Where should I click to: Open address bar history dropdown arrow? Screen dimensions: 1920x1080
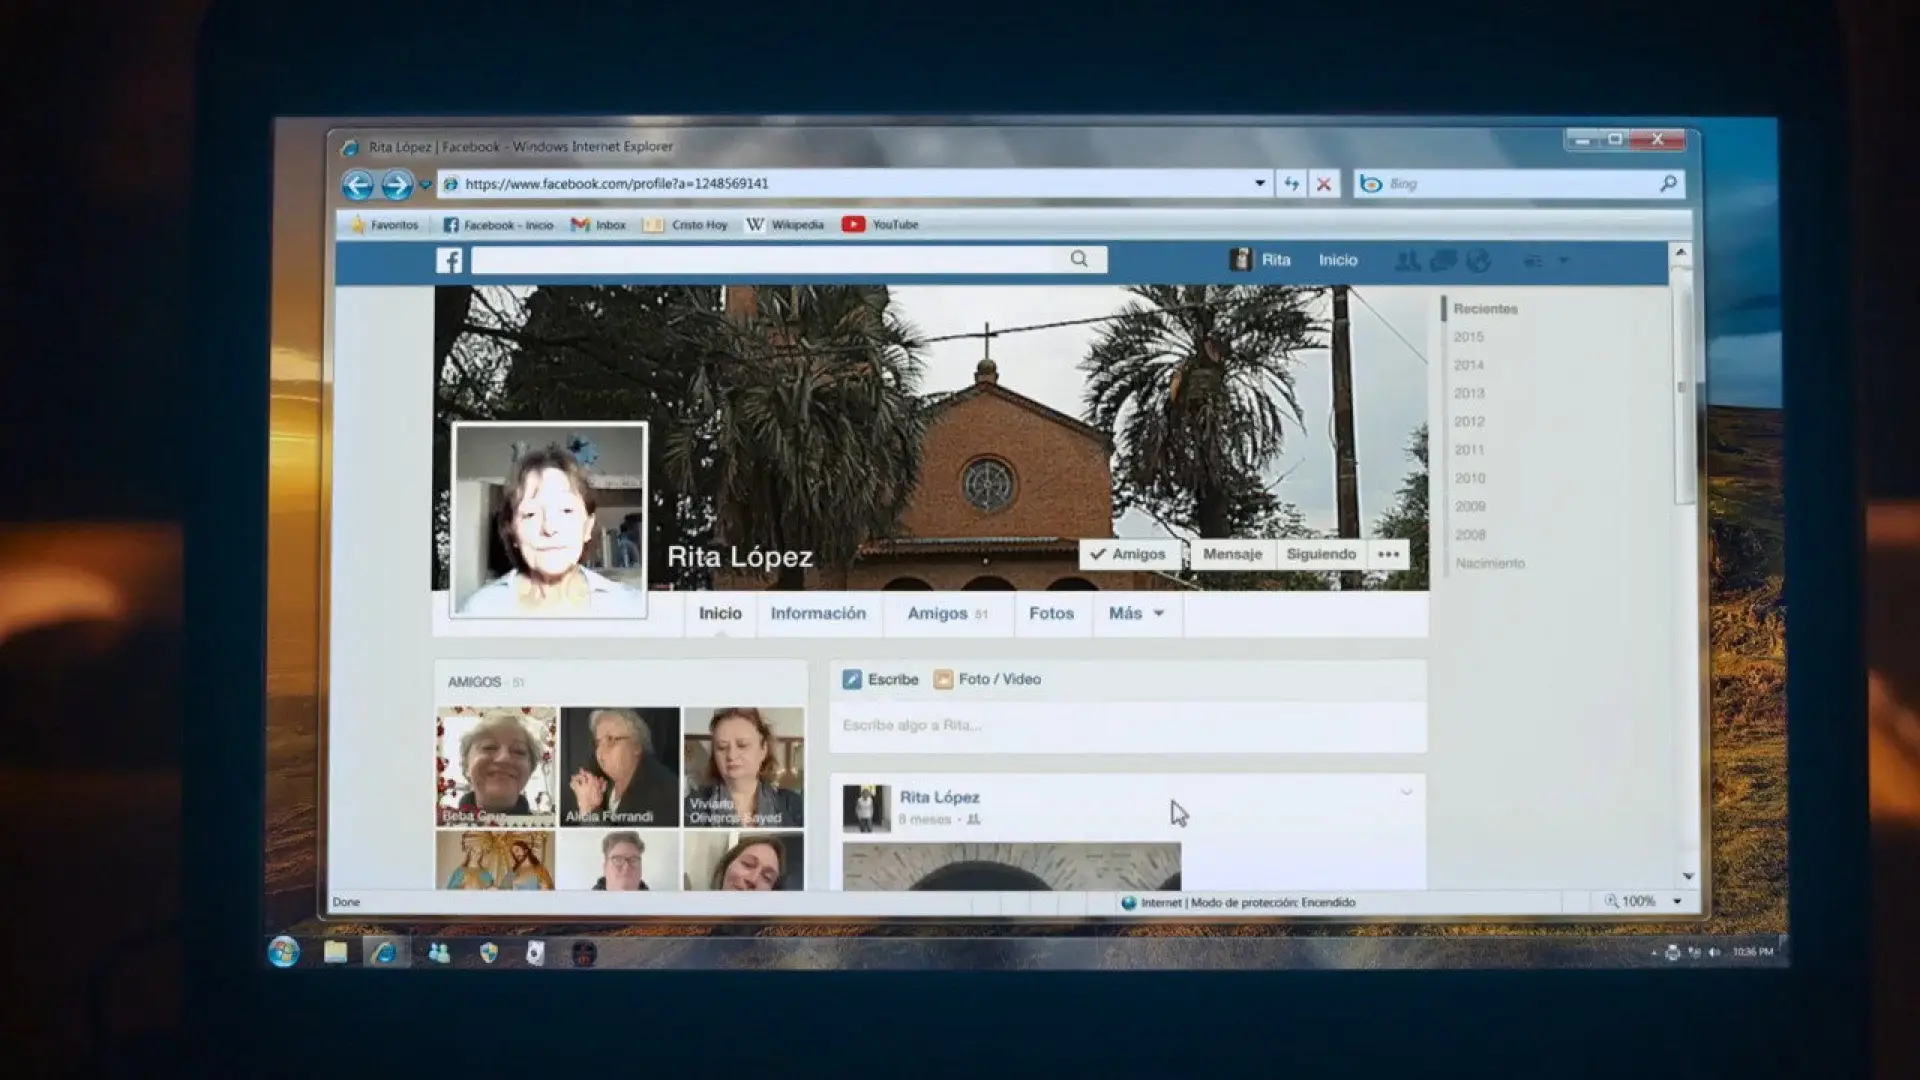pyautogui.click(x=1260, y=184)
